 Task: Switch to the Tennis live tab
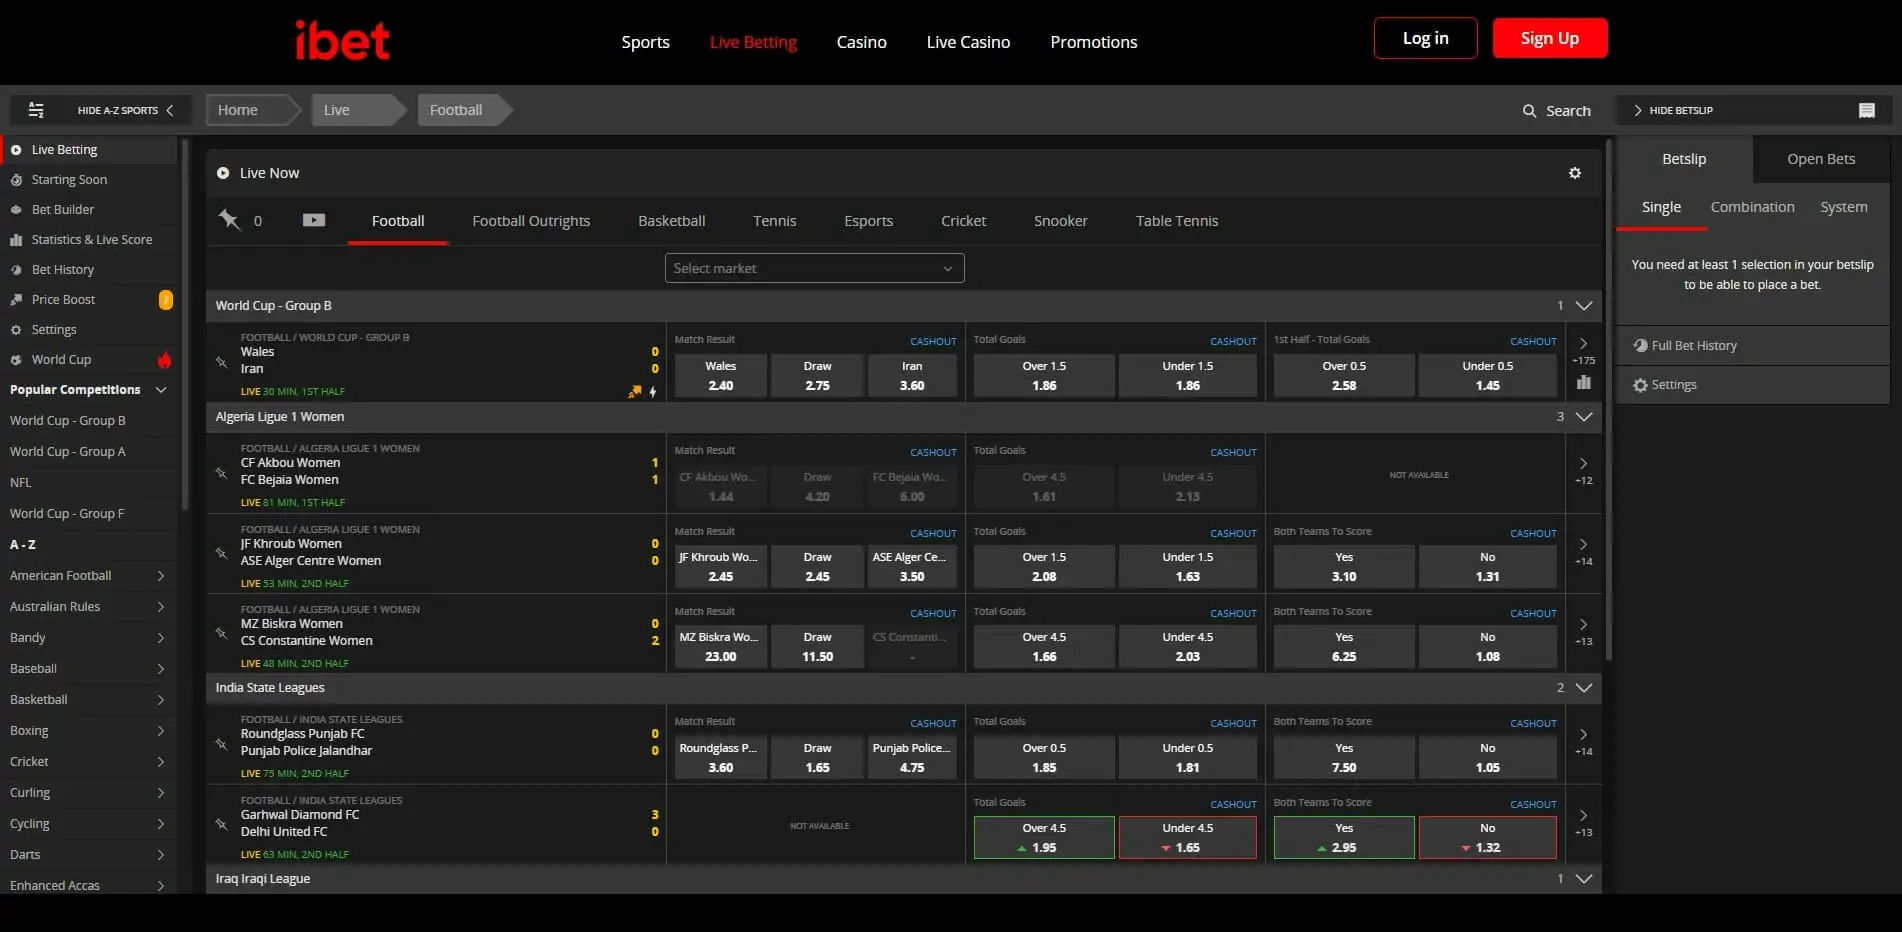(774, 220)
